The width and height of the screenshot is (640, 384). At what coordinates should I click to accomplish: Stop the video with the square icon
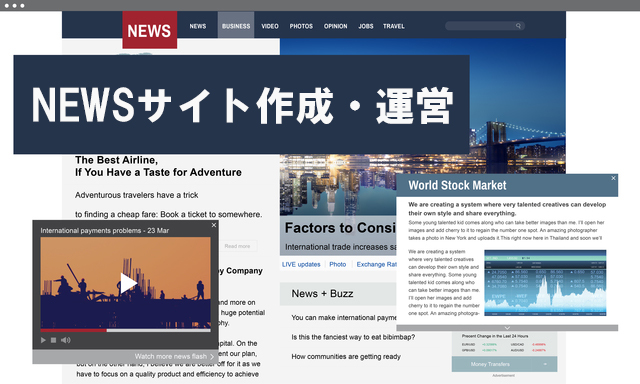point(53,340)
